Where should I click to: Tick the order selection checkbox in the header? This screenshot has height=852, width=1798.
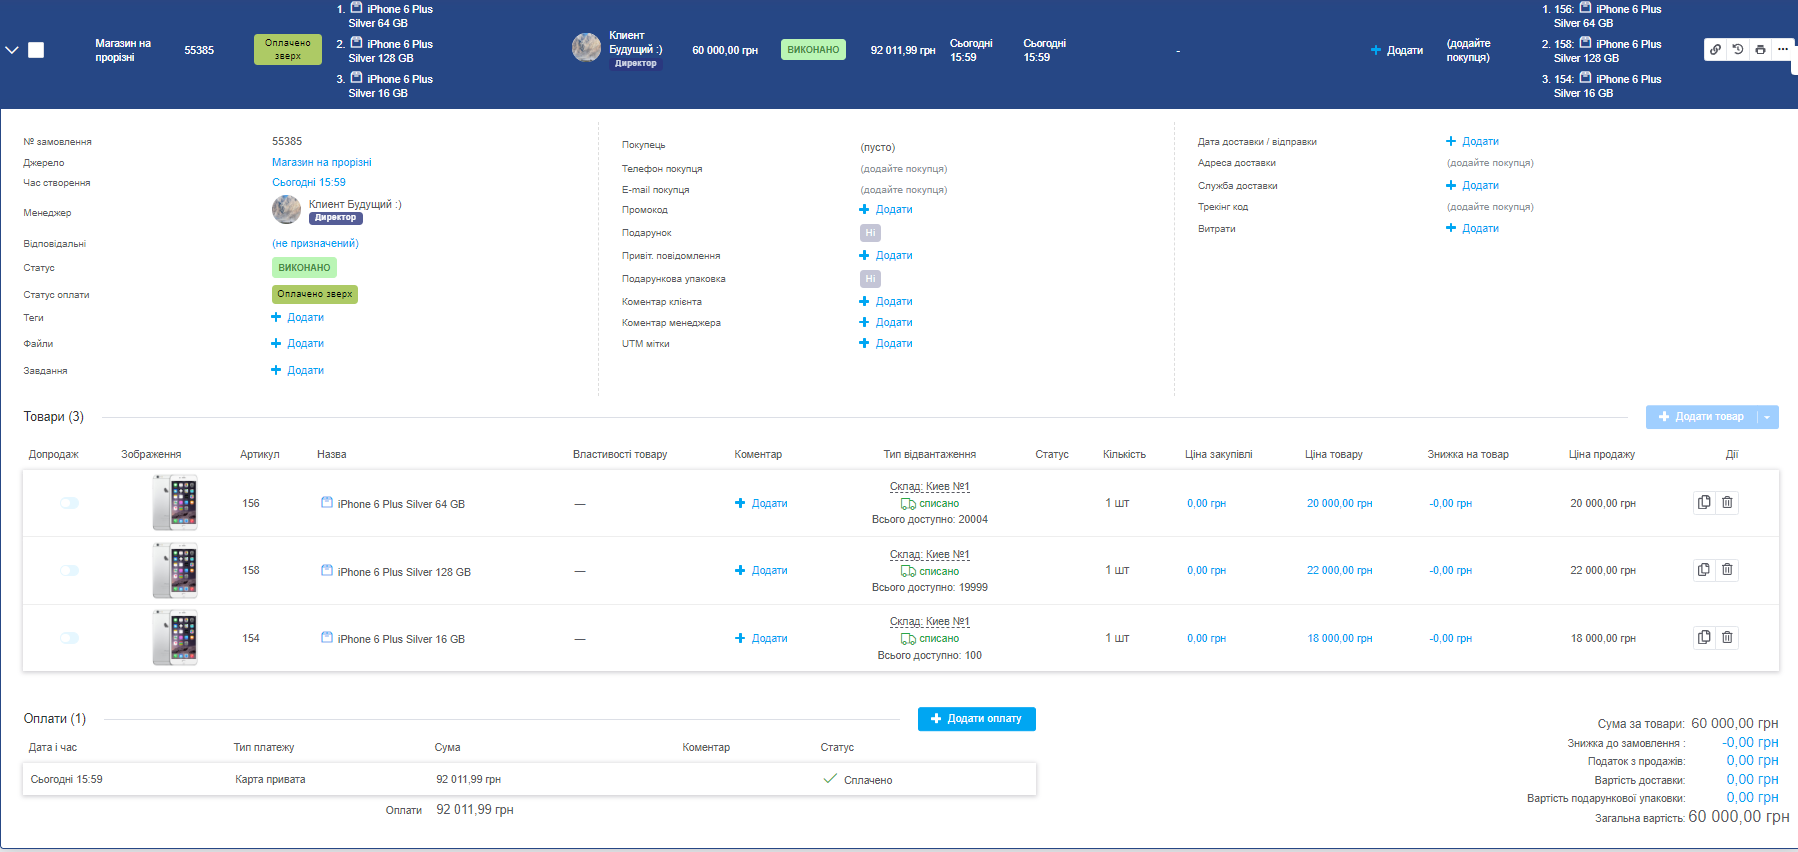36,50
